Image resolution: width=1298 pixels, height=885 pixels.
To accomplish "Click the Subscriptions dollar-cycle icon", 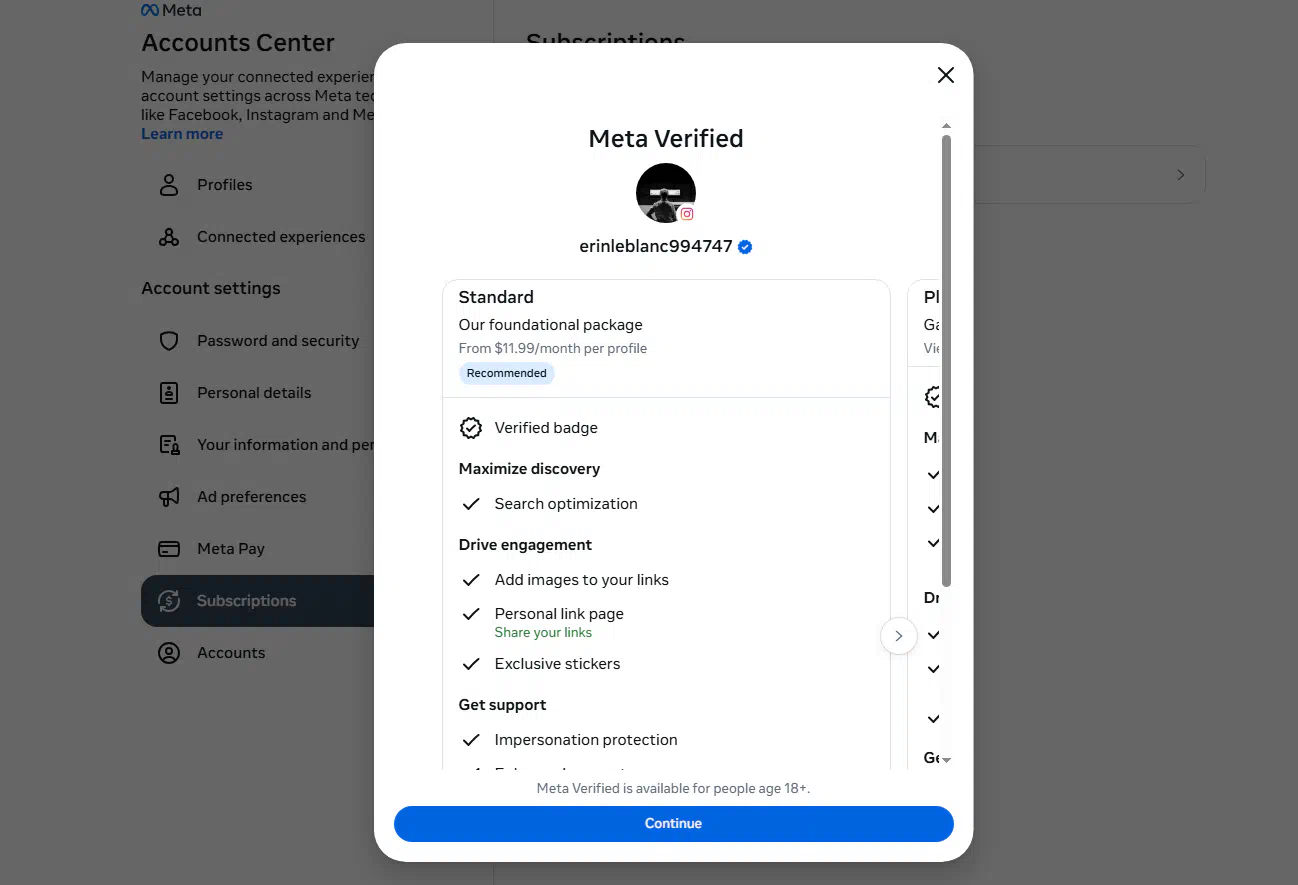I will click(x=169, y=601).
